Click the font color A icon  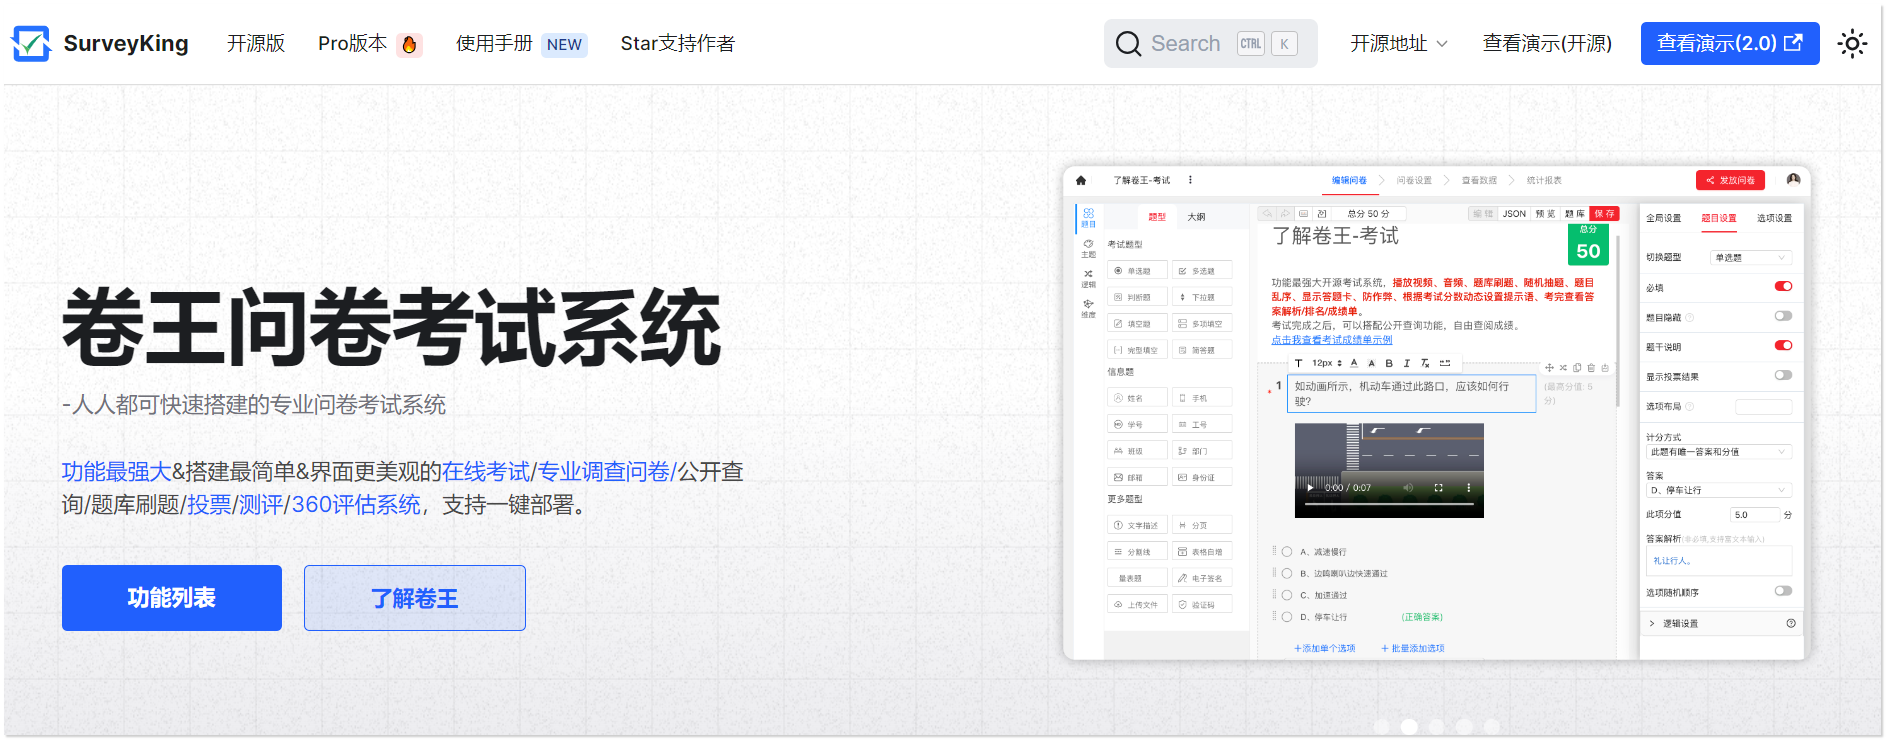tap(1354, 364)
